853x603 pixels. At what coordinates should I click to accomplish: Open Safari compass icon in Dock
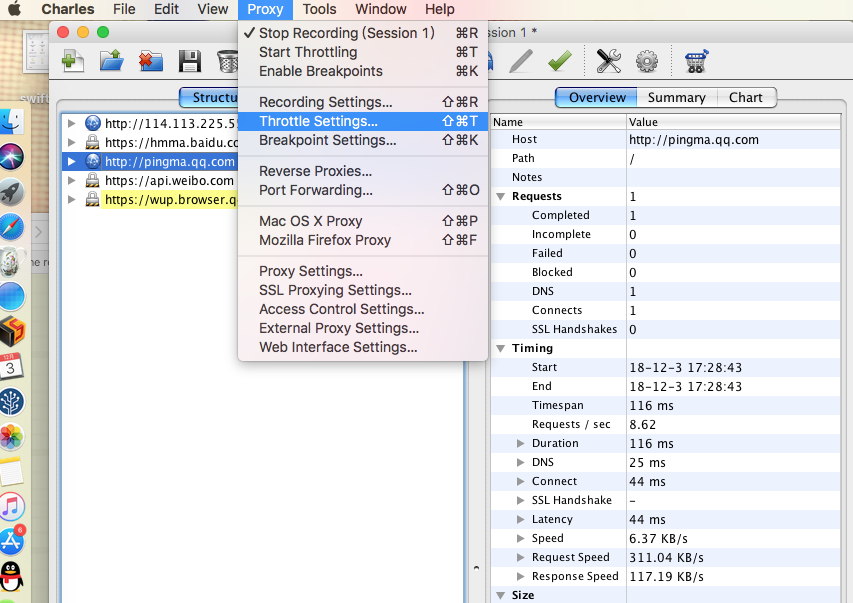12,227
